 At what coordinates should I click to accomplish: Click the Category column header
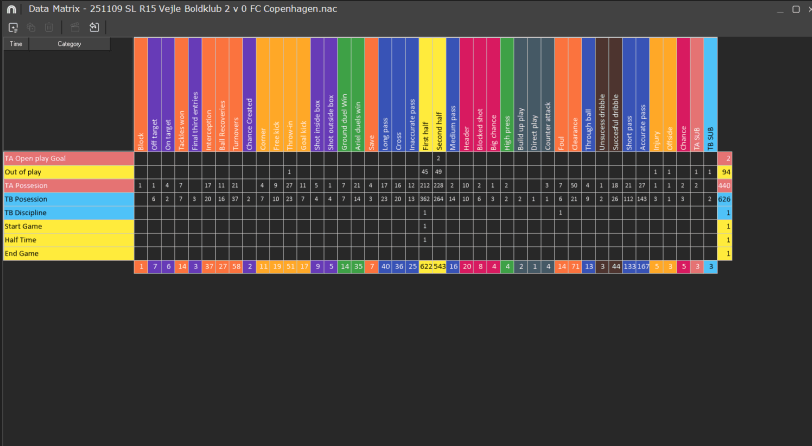click(x=69, y=44)
